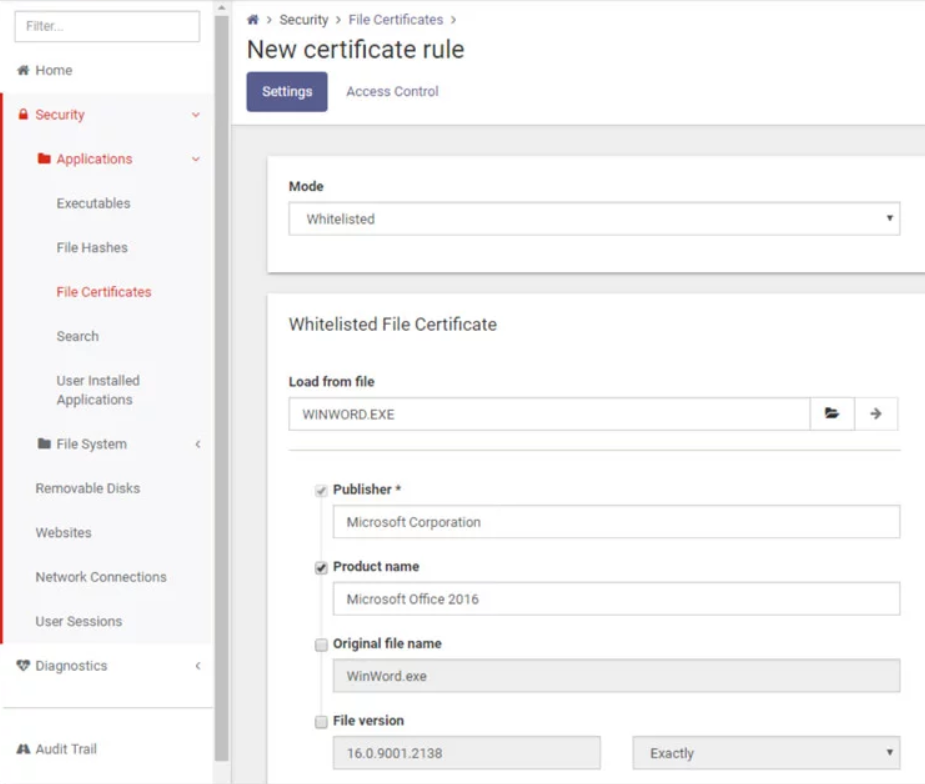The image size is (925, 784).
Task: Open User Installed Applications
Action: point(98,390)
